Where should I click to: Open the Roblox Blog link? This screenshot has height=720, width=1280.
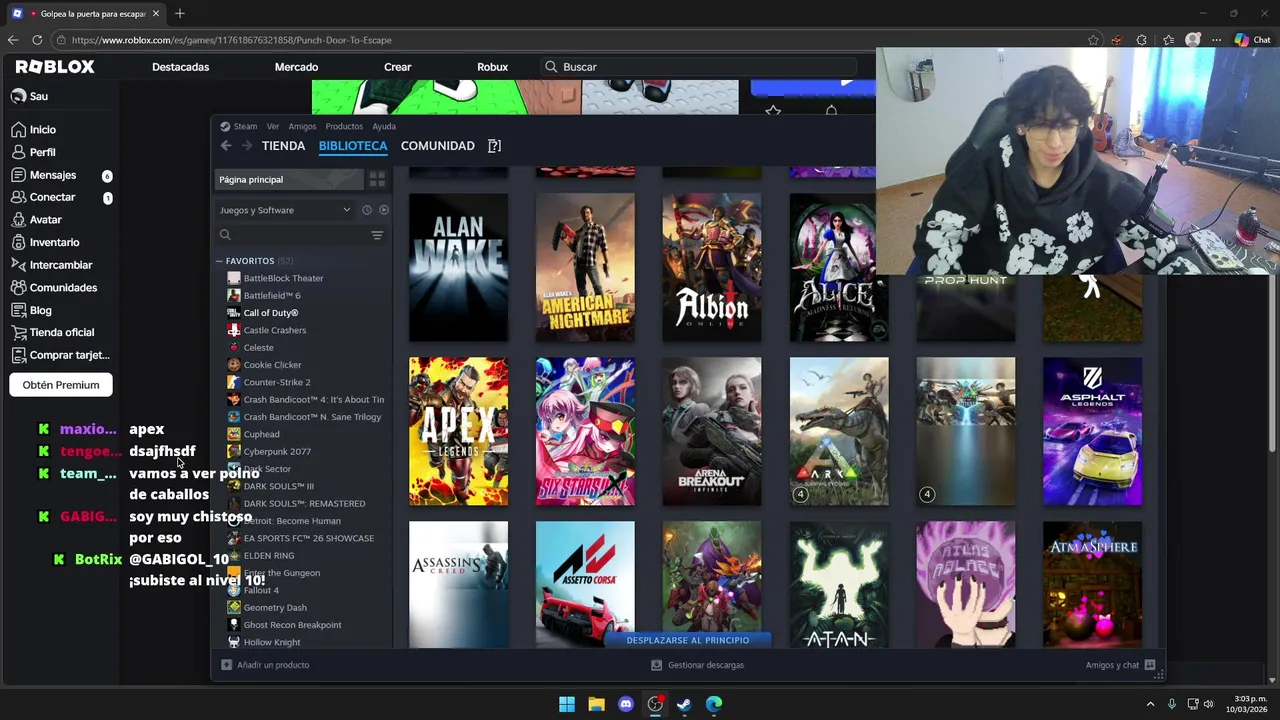click(31, 310)
